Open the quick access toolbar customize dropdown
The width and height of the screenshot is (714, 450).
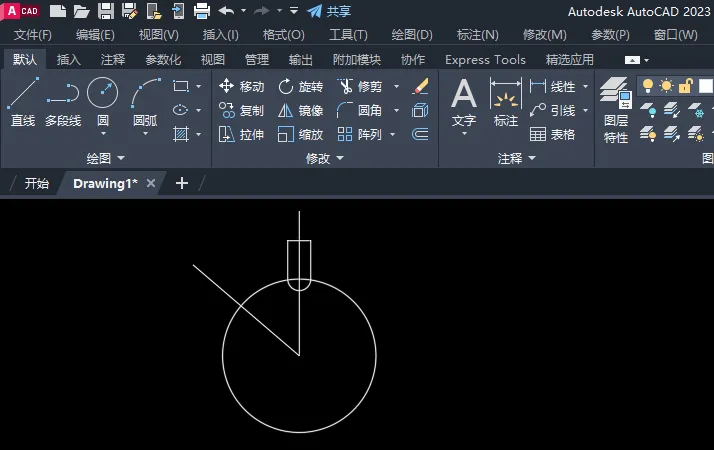coord(294,10)
